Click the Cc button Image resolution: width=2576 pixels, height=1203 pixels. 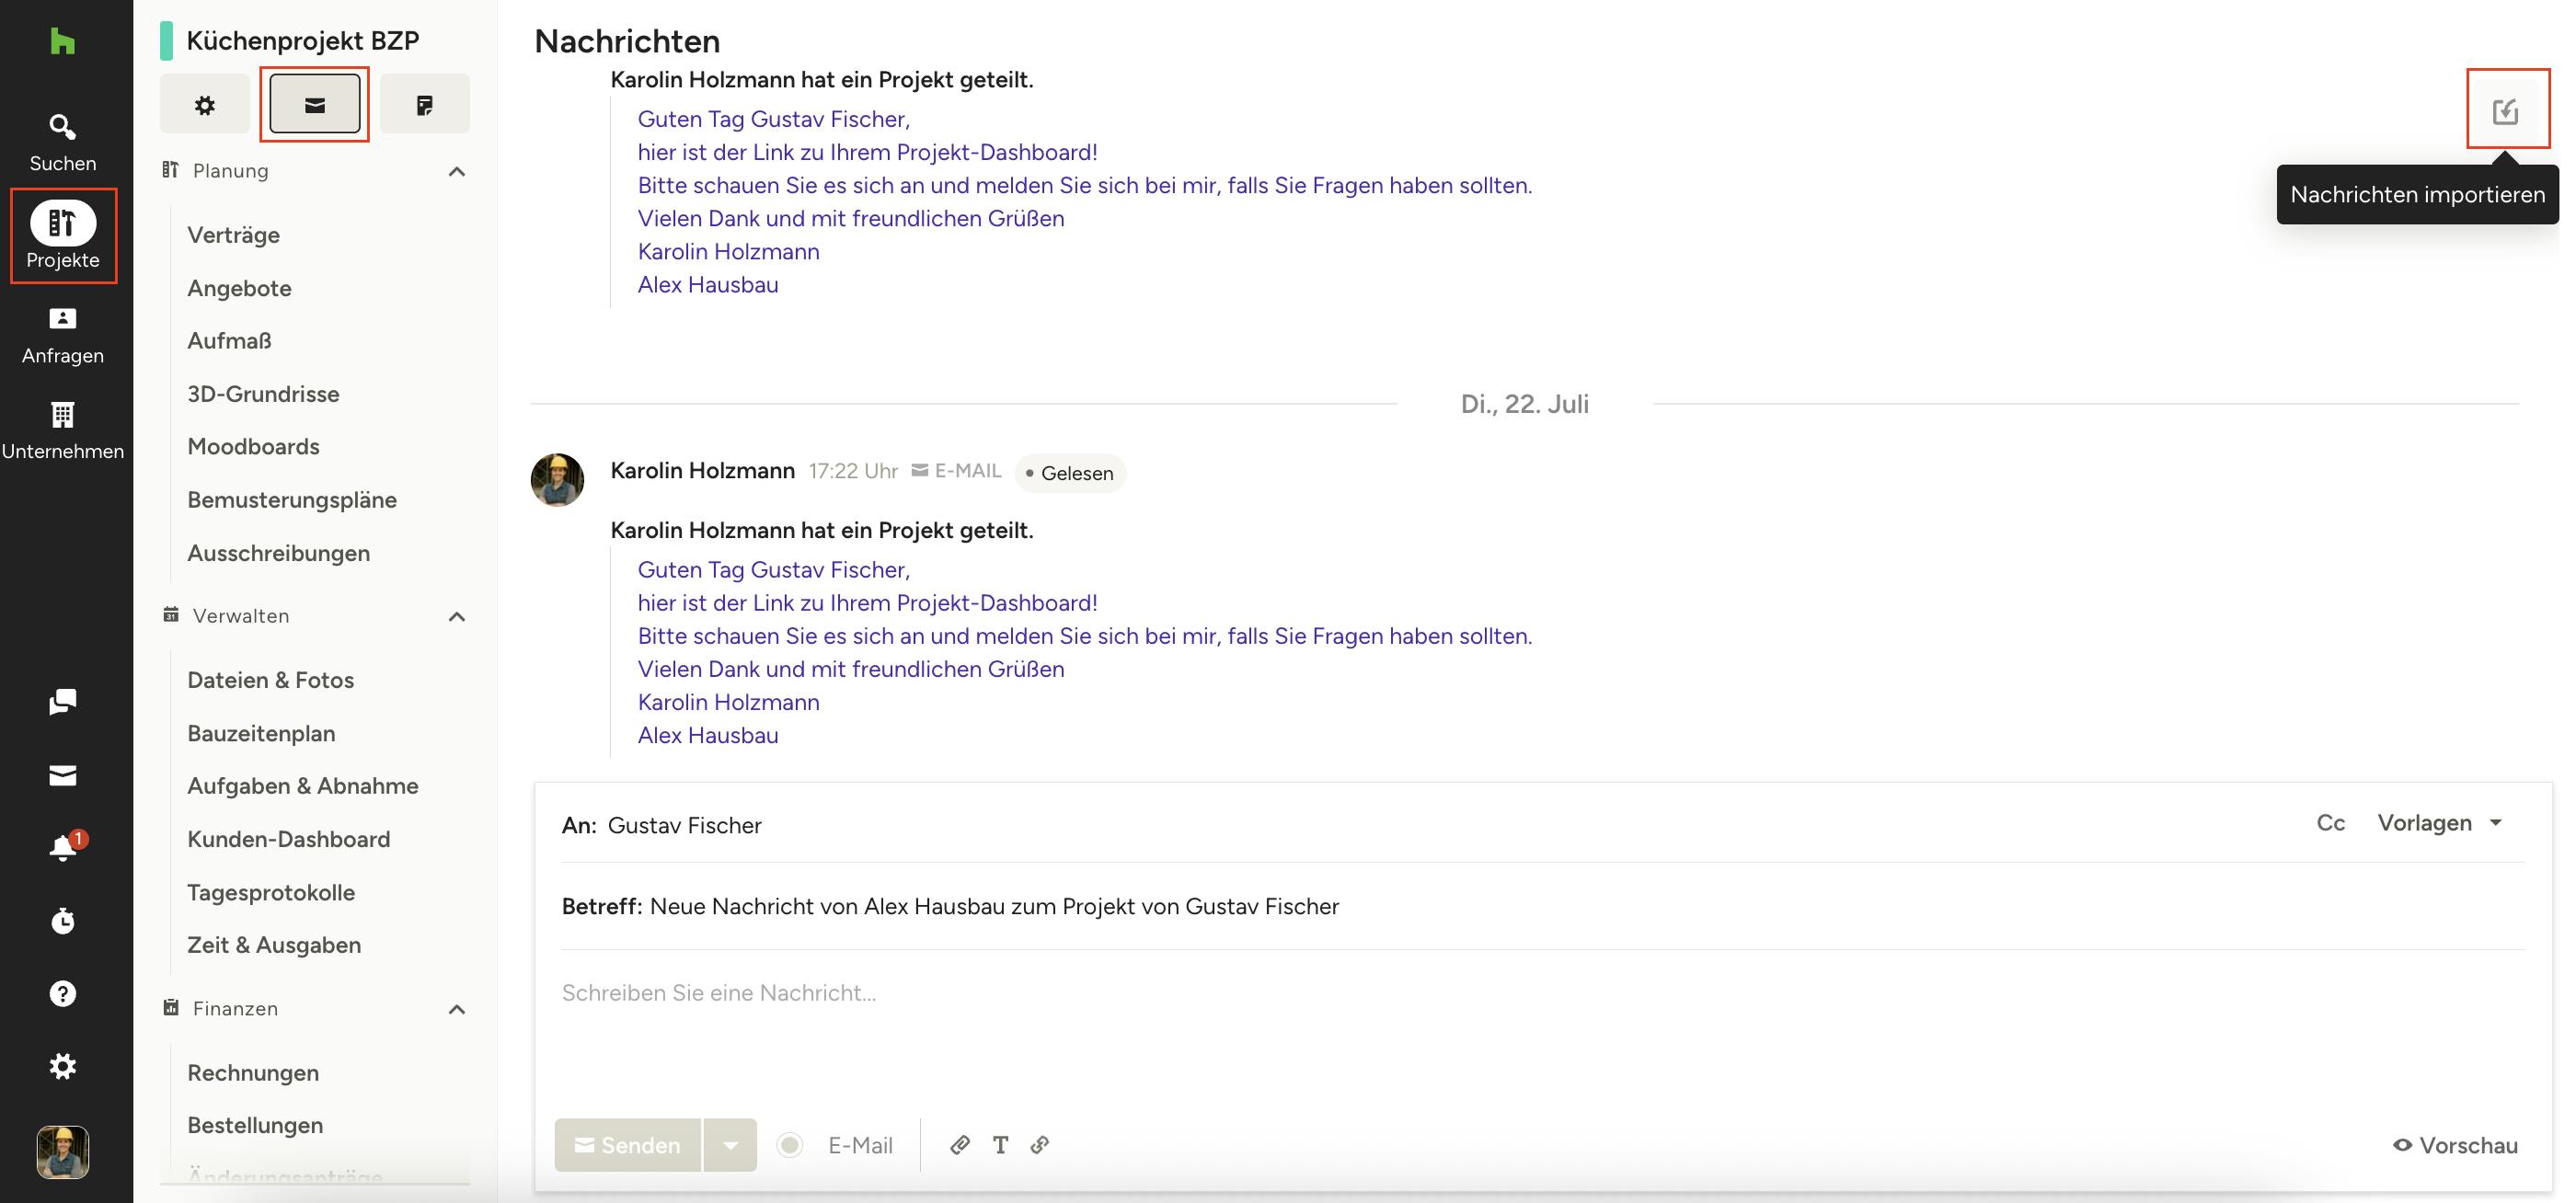(2330, 823)
